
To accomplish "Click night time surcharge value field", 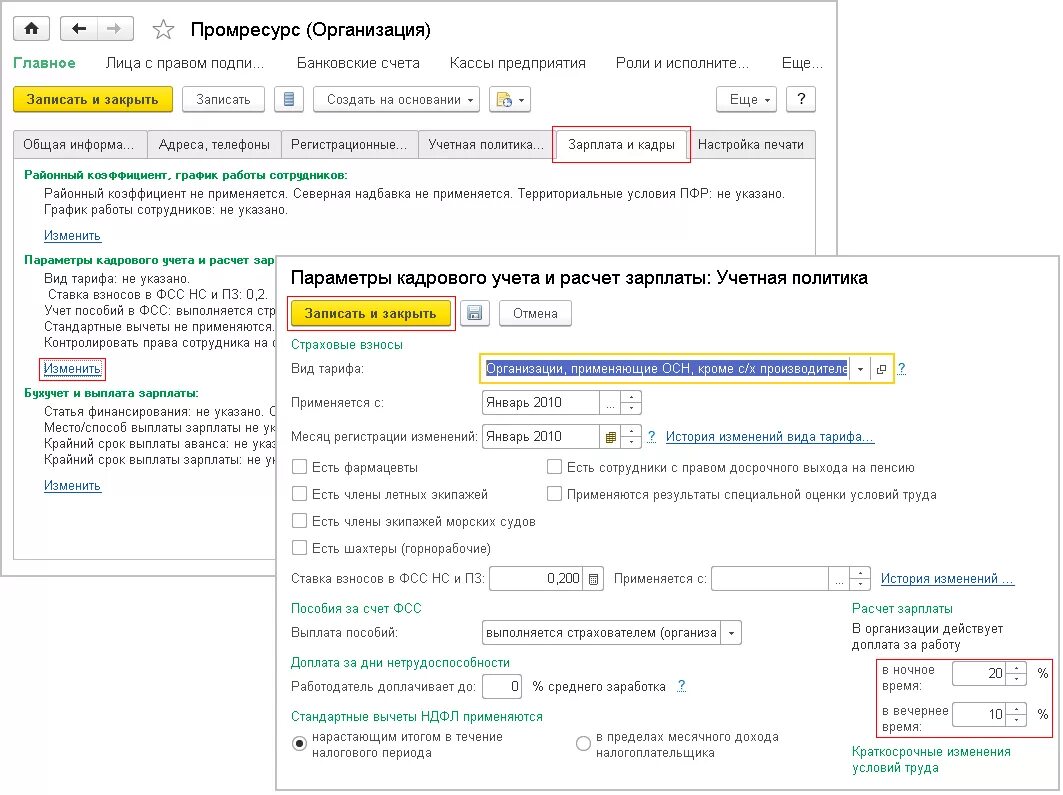I will pyautogui.click(x=980, y=674).
